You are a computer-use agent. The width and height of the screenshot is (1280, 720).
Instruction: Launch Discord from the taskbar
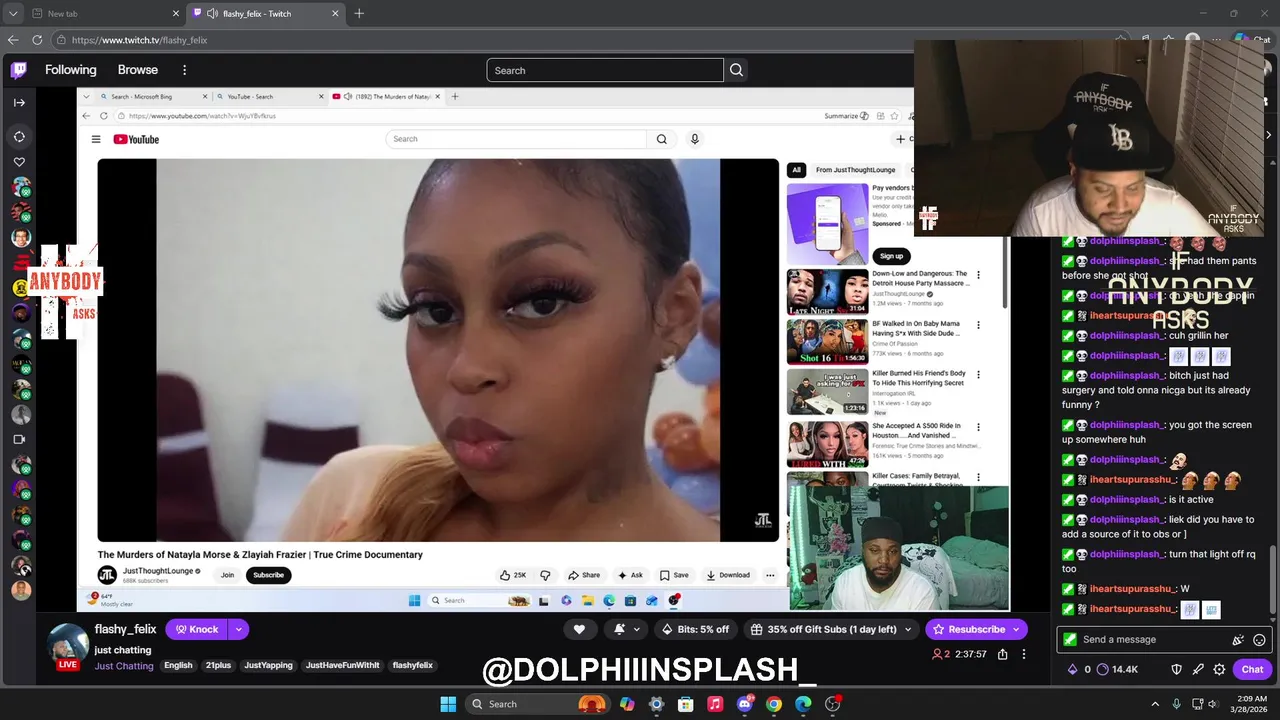tap(744, 704)
